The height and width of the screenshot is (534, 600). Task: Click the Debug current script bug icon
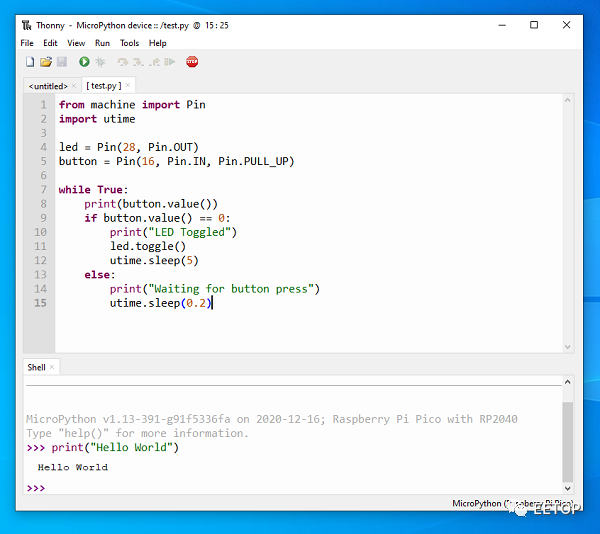[x=100, y=62]
